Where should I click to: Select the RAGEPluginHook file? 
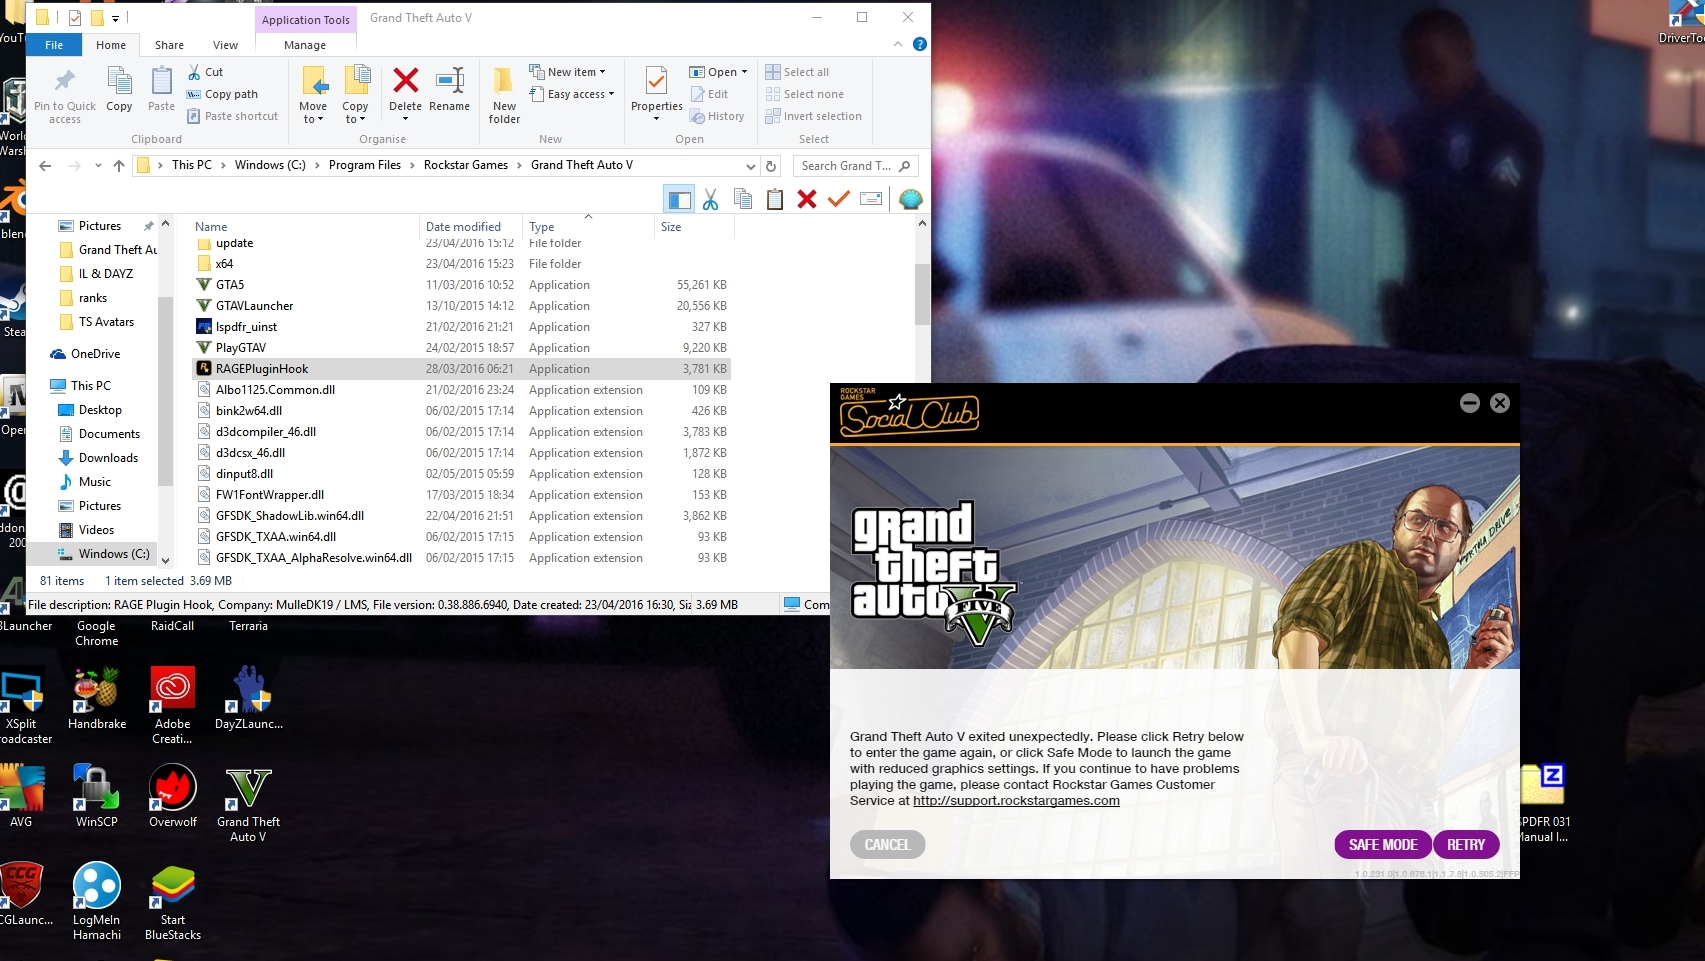pyautogui.click(x=461, y=369)
